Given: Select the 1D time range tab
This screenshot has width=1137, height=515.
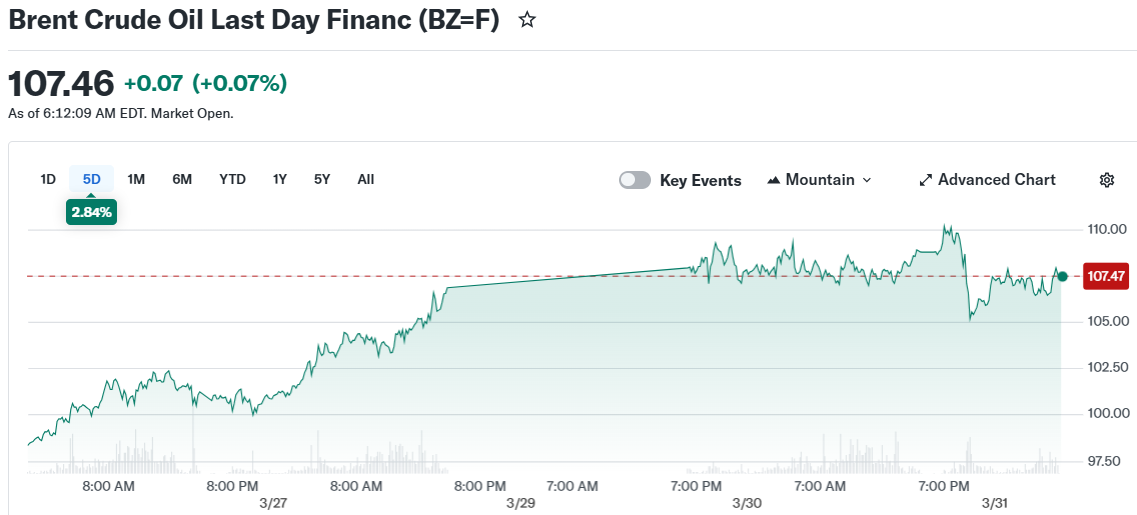Looking at the screenshot, I should point(47,179).
